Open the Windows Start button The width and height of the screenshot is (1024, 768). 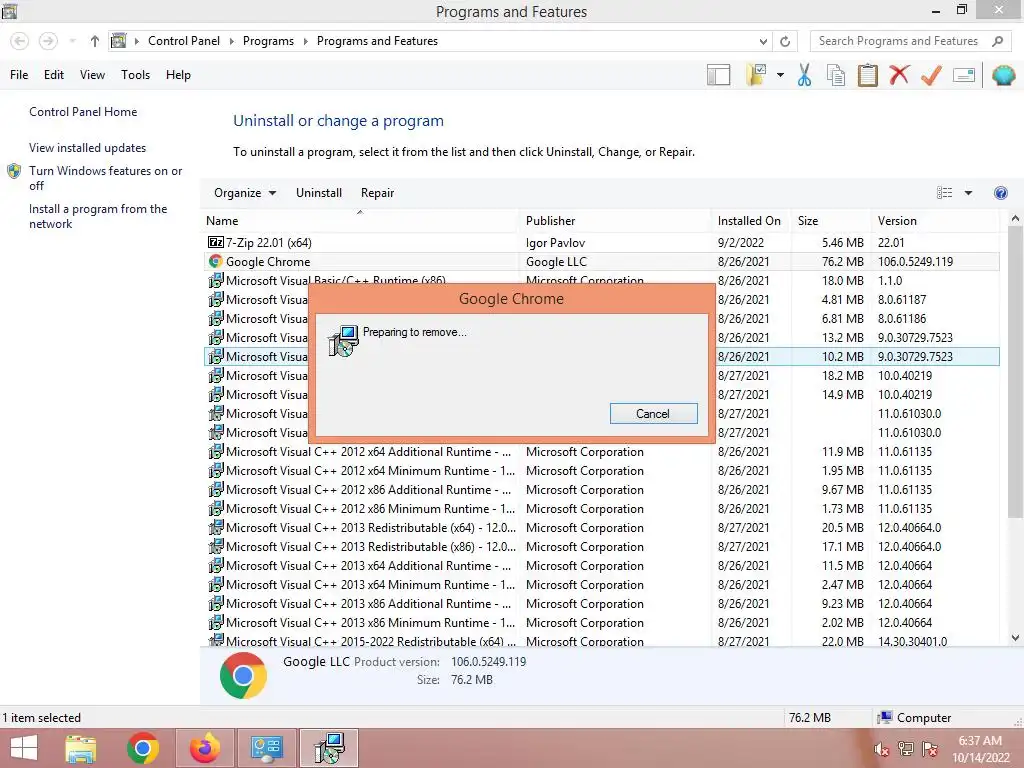click(x=24, y=748)
